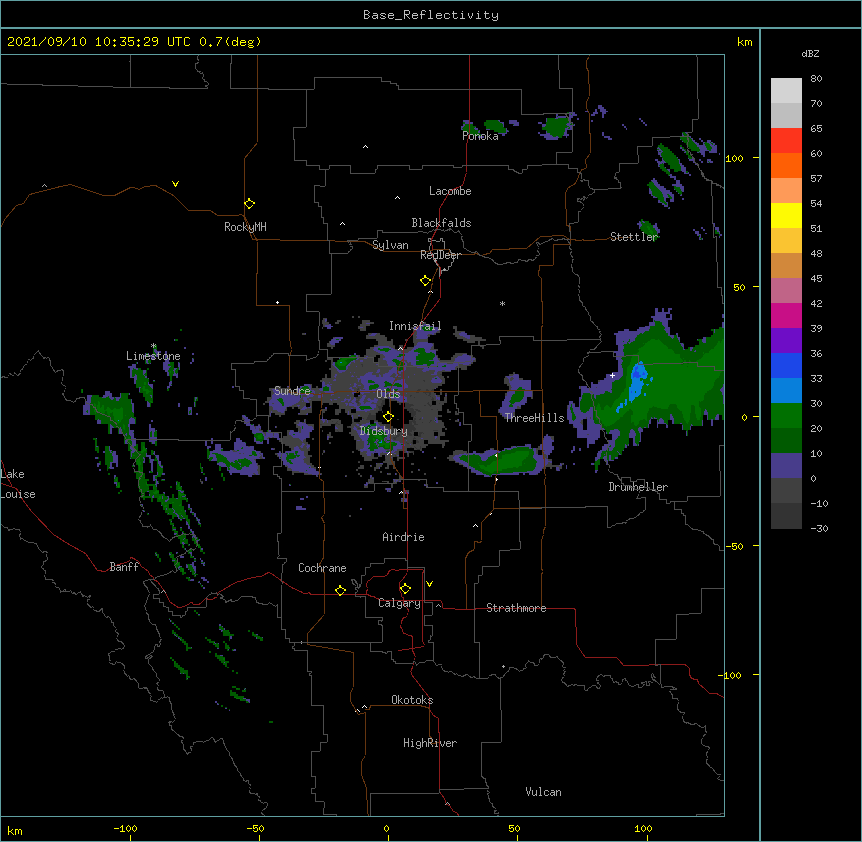Click the Olds label
This screenshot has height=842, width=862.
pos(388,394)
